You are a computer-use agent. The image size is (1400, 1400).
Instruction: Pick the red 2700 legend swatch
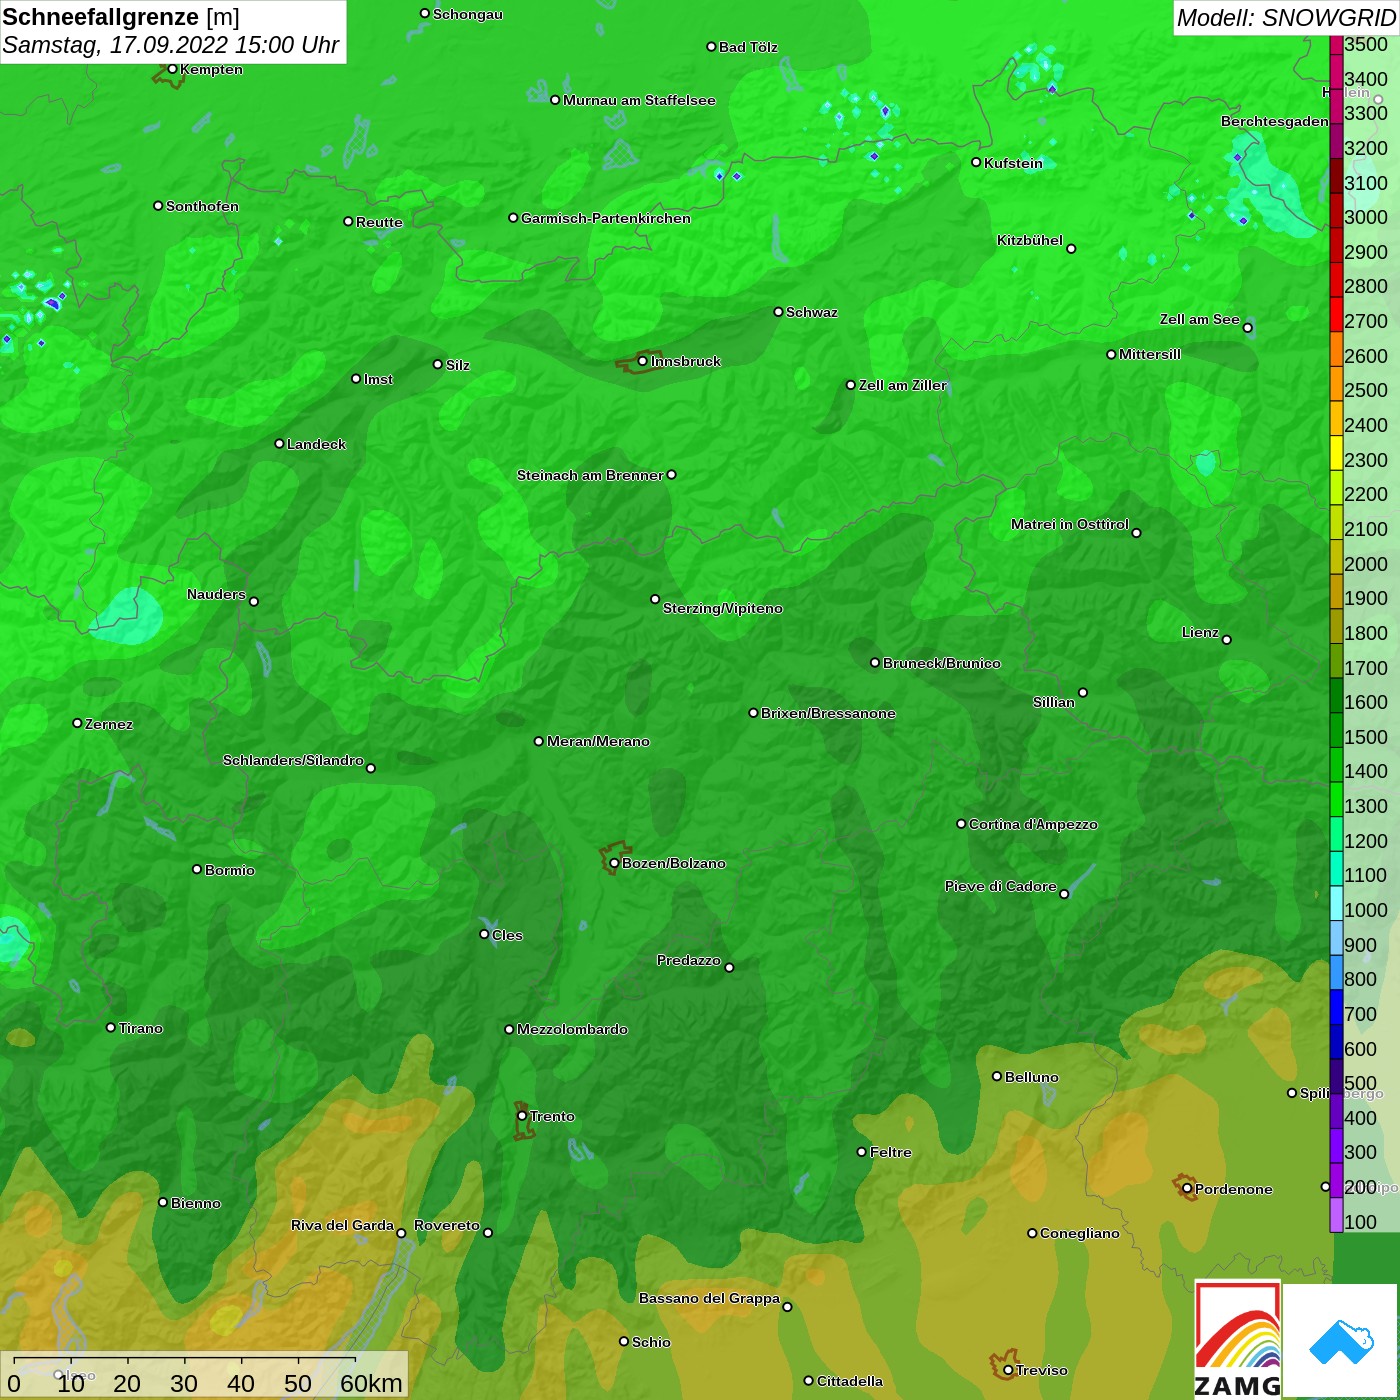click(x=1336, y=314)
